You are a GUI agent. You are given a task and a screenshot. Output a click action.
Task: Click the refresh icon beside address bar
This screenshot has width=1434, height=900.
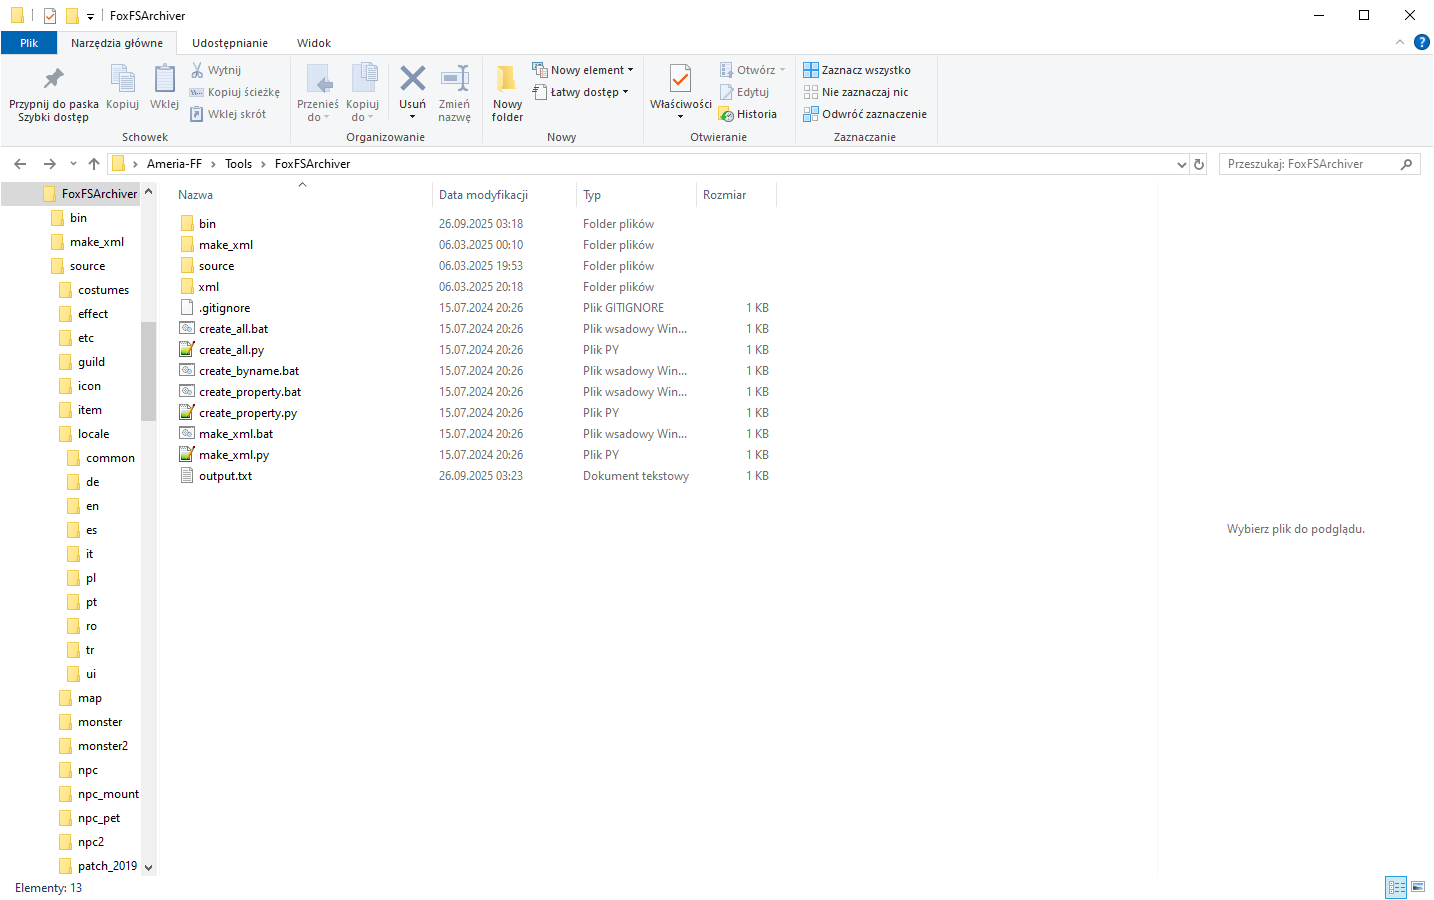[x=1199, y=164]
